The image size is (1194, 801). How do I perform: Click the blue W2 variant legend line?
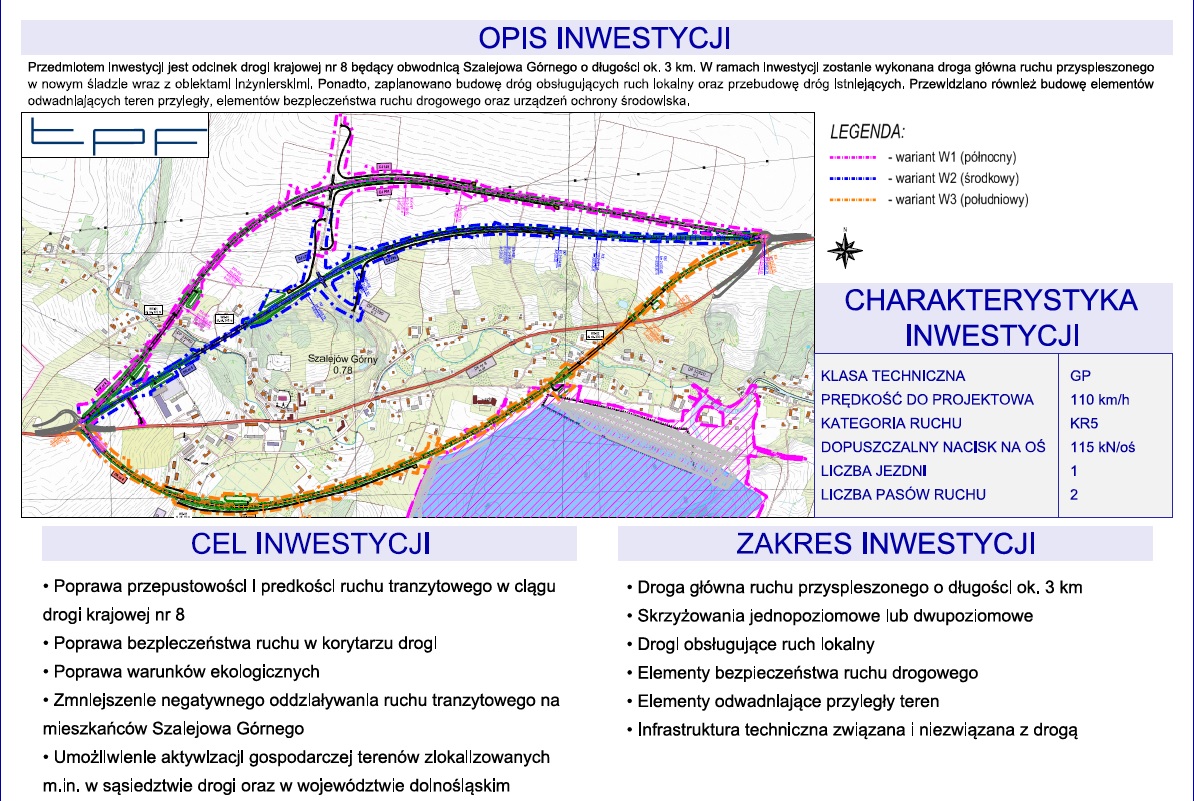coord(853,179)
